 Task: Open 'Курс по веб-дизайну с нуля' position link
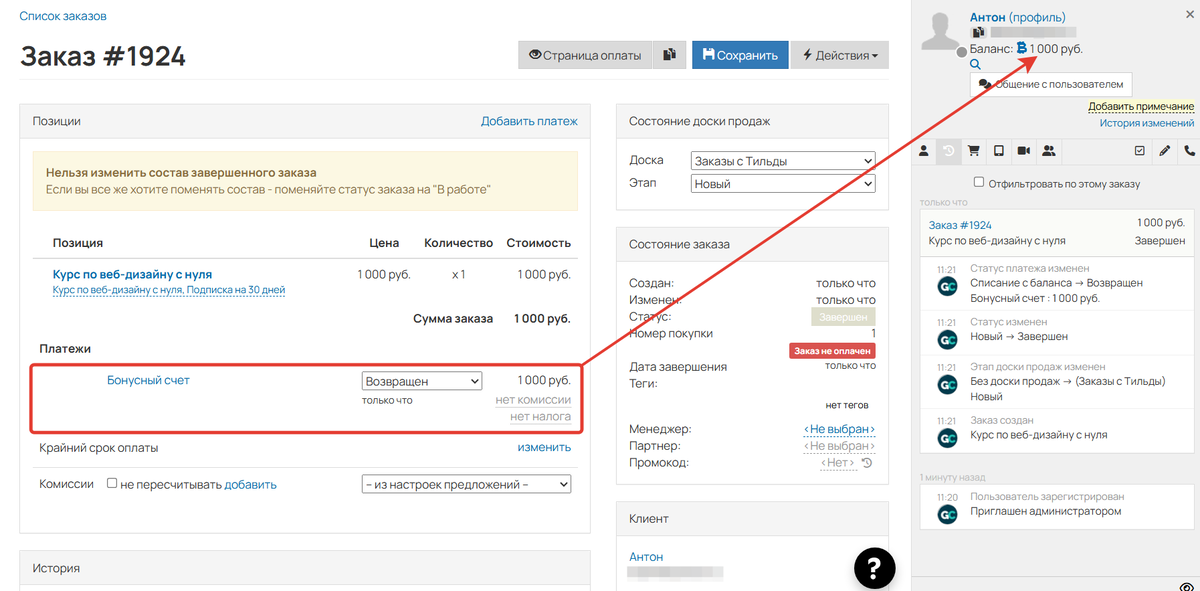tap(132, 274)
